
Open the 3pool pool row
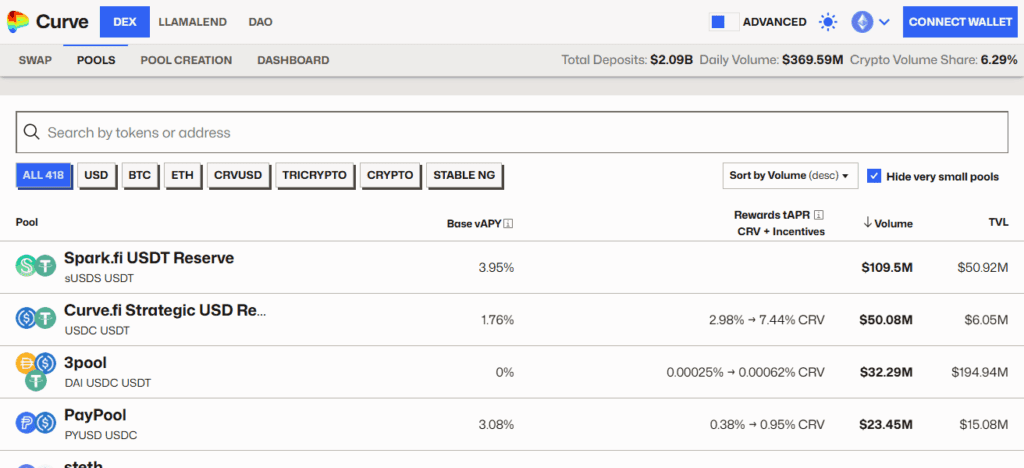click(512, 372)
